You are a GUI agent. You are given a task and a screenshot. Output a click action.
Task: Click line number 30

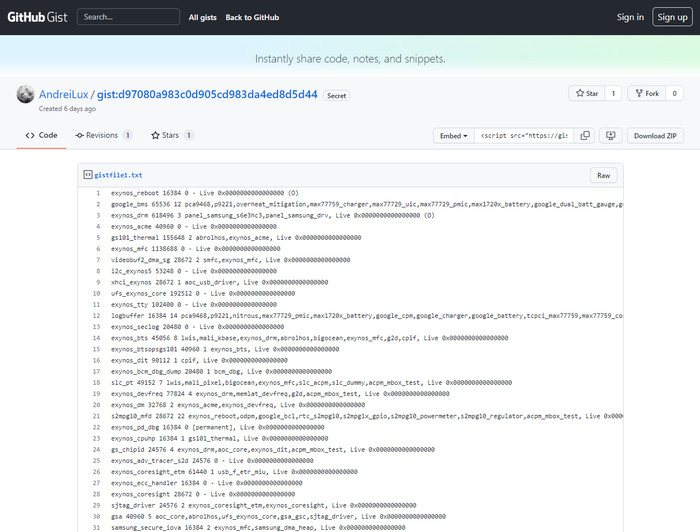[96, 517]
